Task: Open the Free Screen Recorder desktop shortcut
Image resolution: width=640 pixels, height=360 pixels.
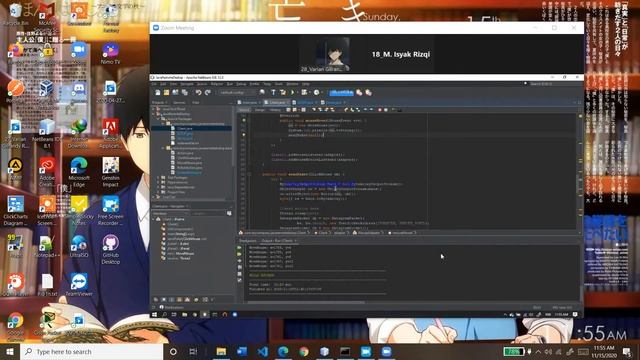Action: tap(110, 211)
